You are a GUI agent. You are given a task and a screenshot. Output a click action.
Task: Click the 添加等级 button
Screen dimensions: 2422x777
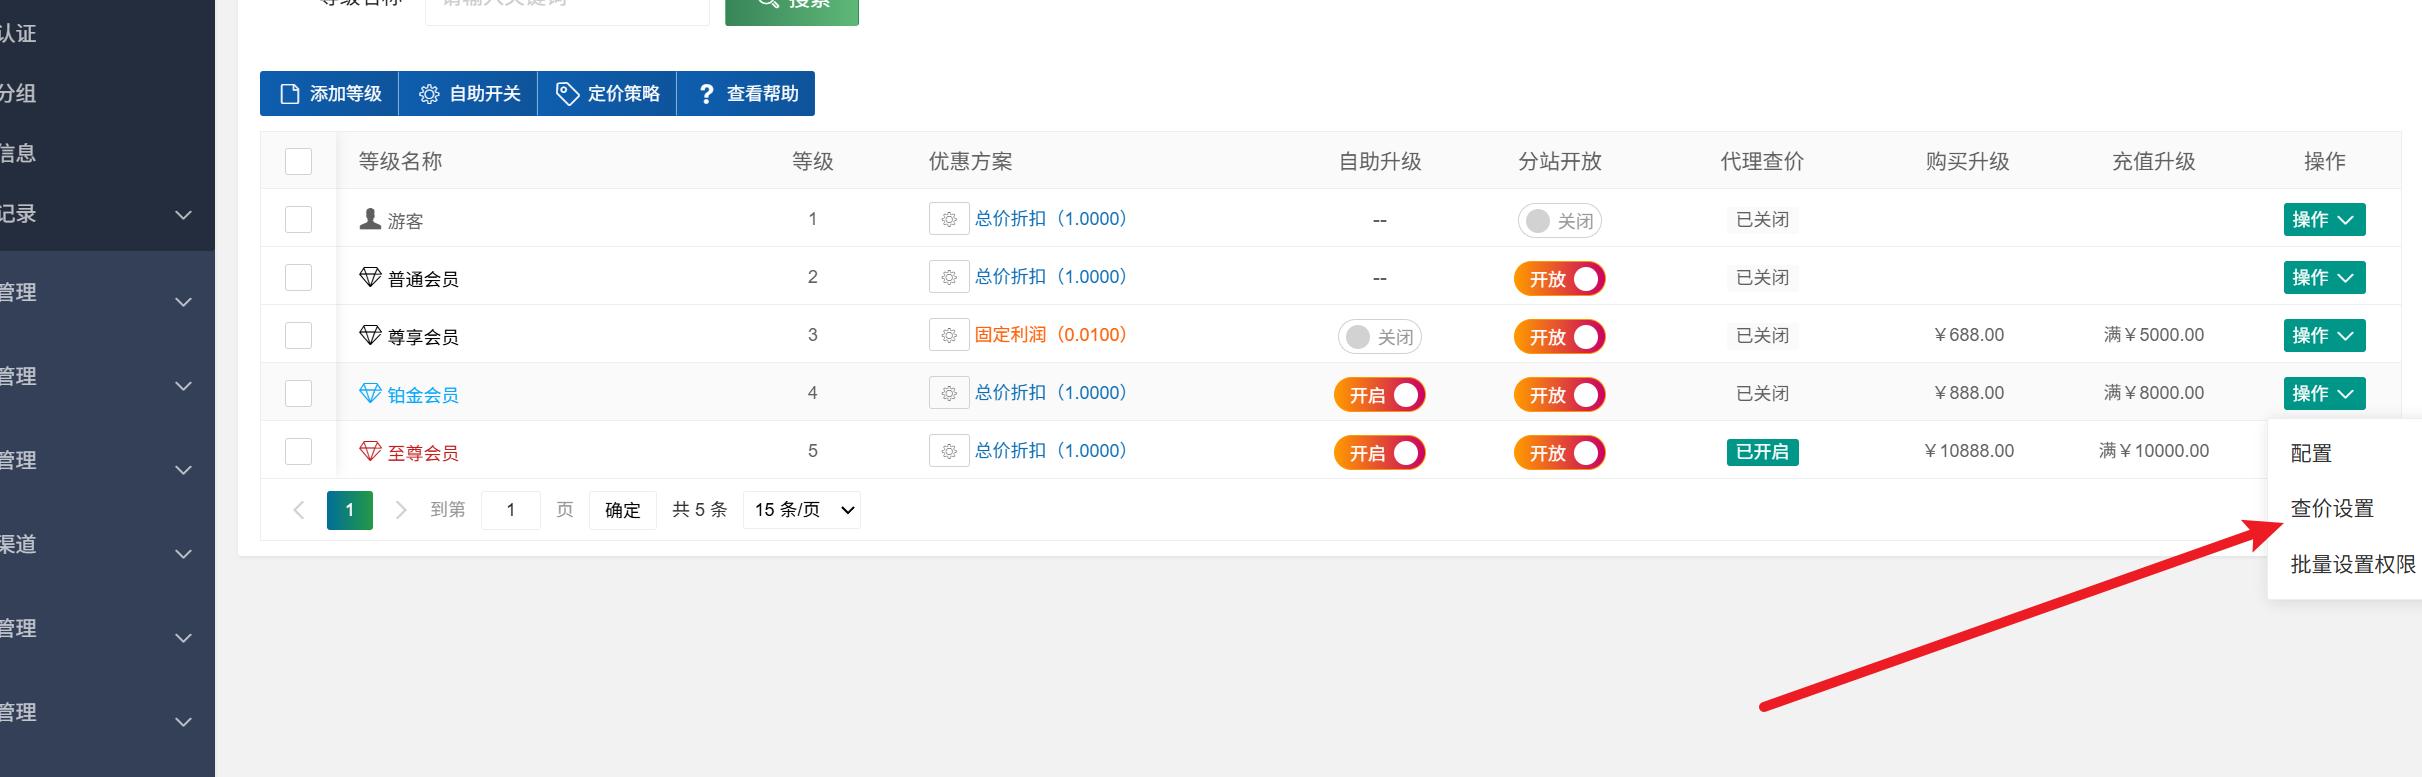330,94
